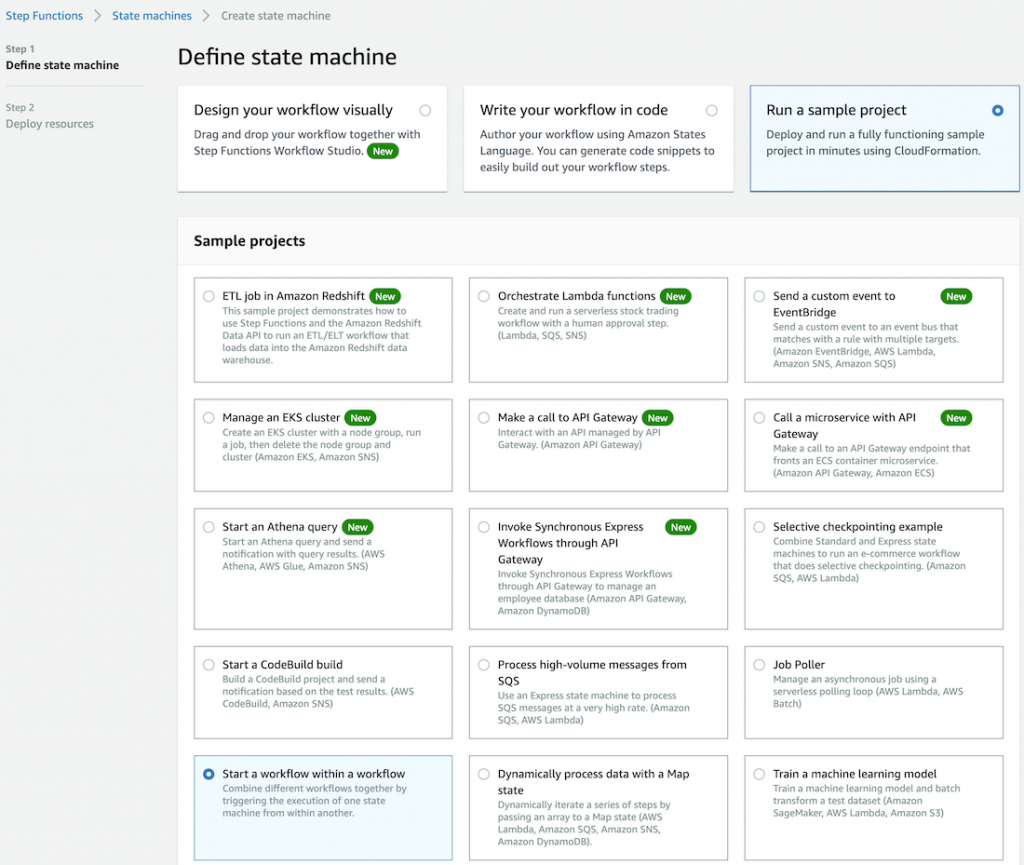Pick Train a machine learning model

(x=759, y=774)
